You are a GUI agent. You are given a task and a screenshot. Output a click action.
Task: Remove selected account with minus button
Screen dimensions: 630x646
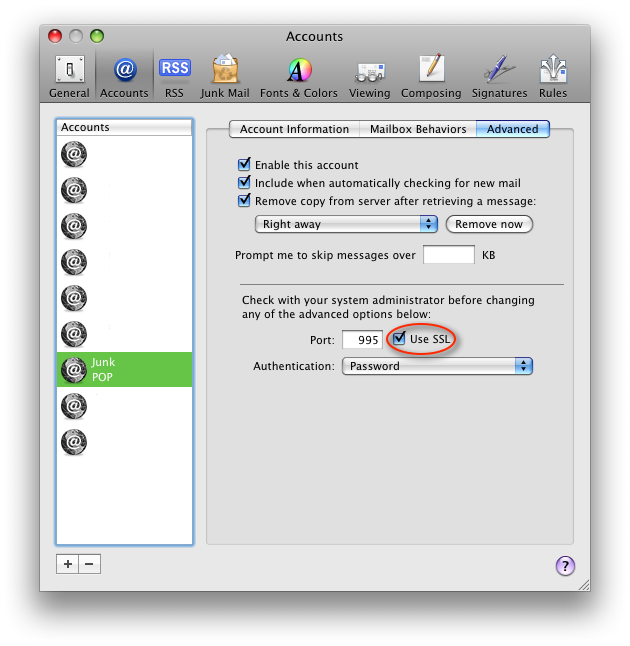[89, 564]
